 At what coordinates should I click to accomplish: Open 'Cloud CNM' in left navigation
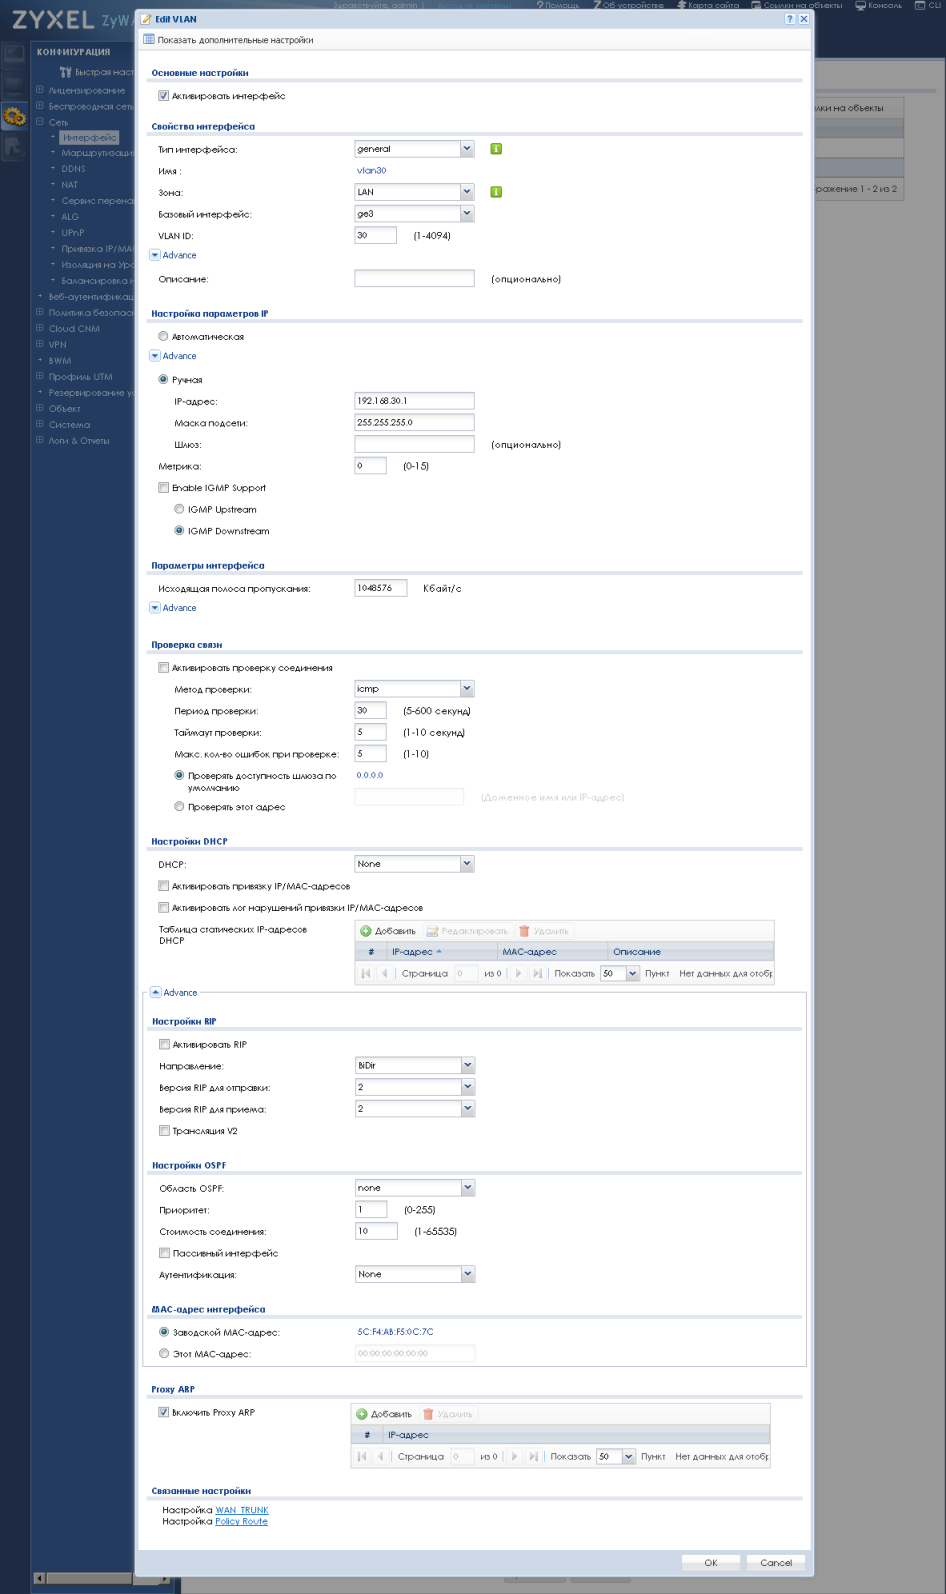[74, 329]
